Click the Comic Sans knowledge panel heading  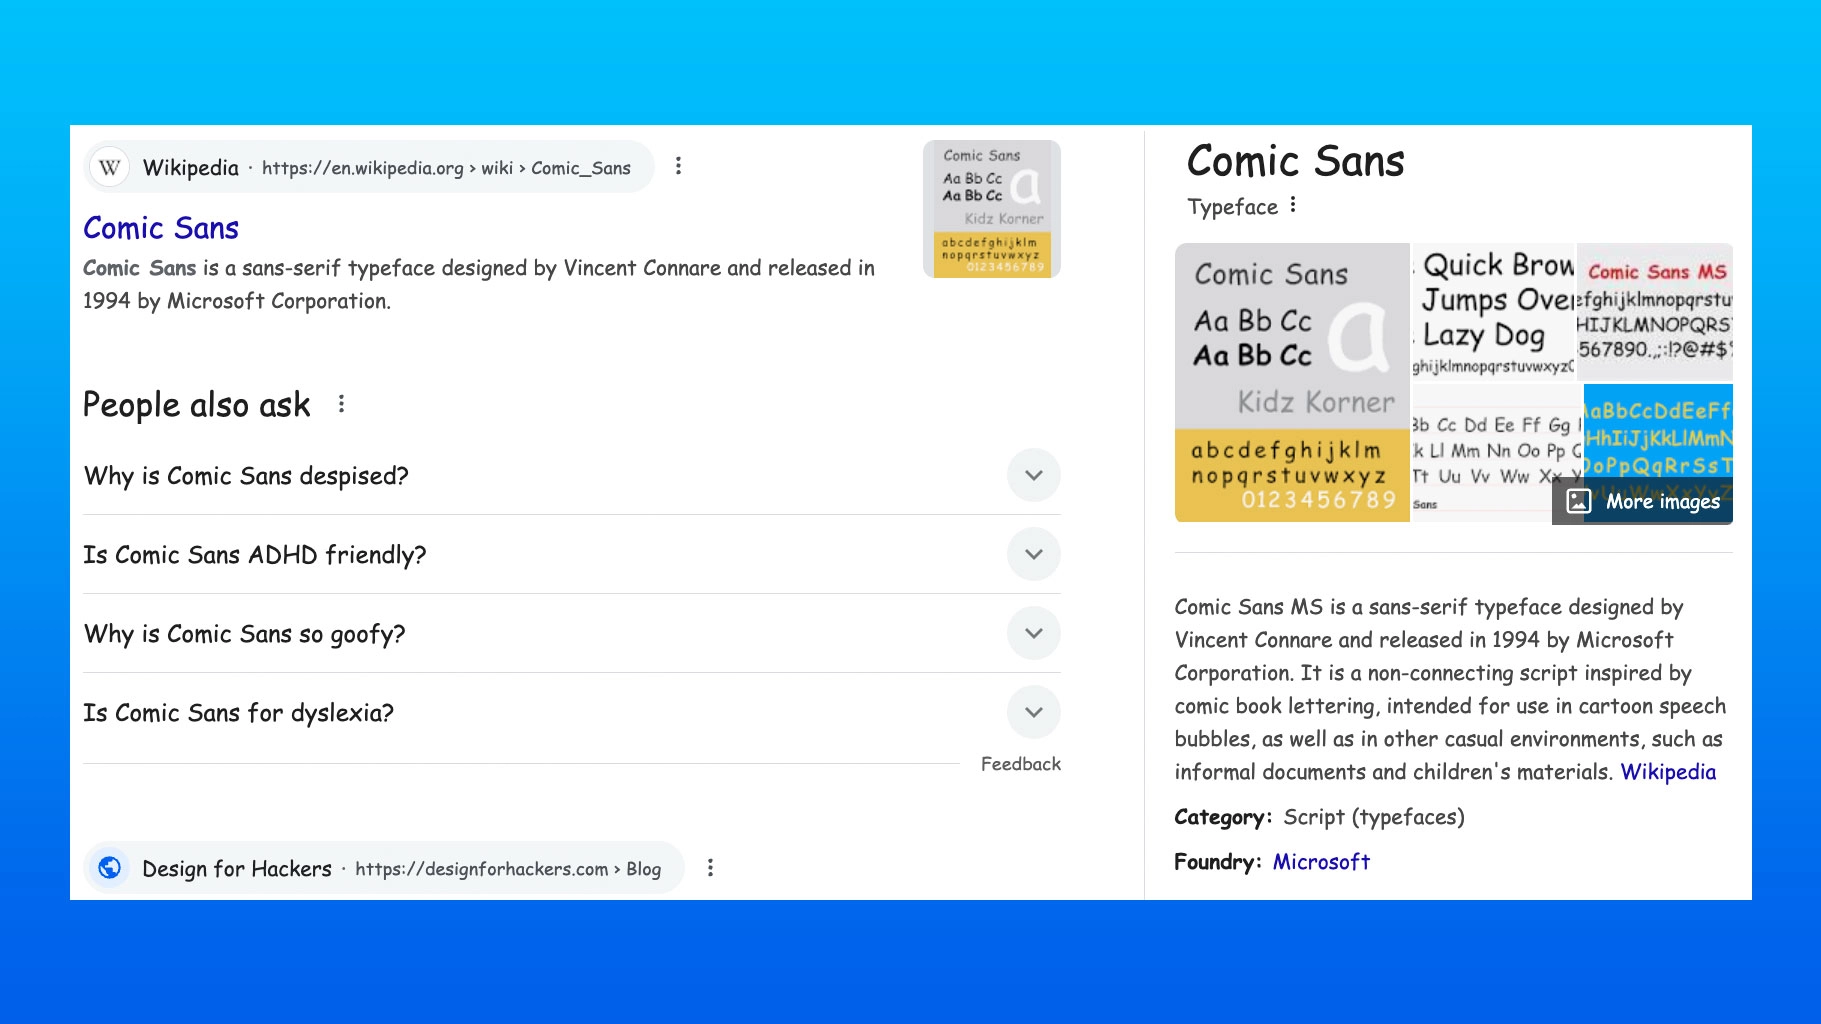pyautogui.click(x=1295, y=161)
